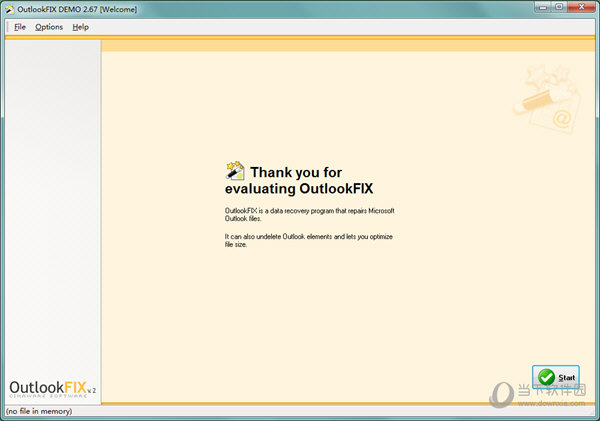Image resolution: width=600 pixels, height=421 pixels.
Task: Click the "OutlookFIX is a data recovery program" paragraph
Action: (309, 215)
